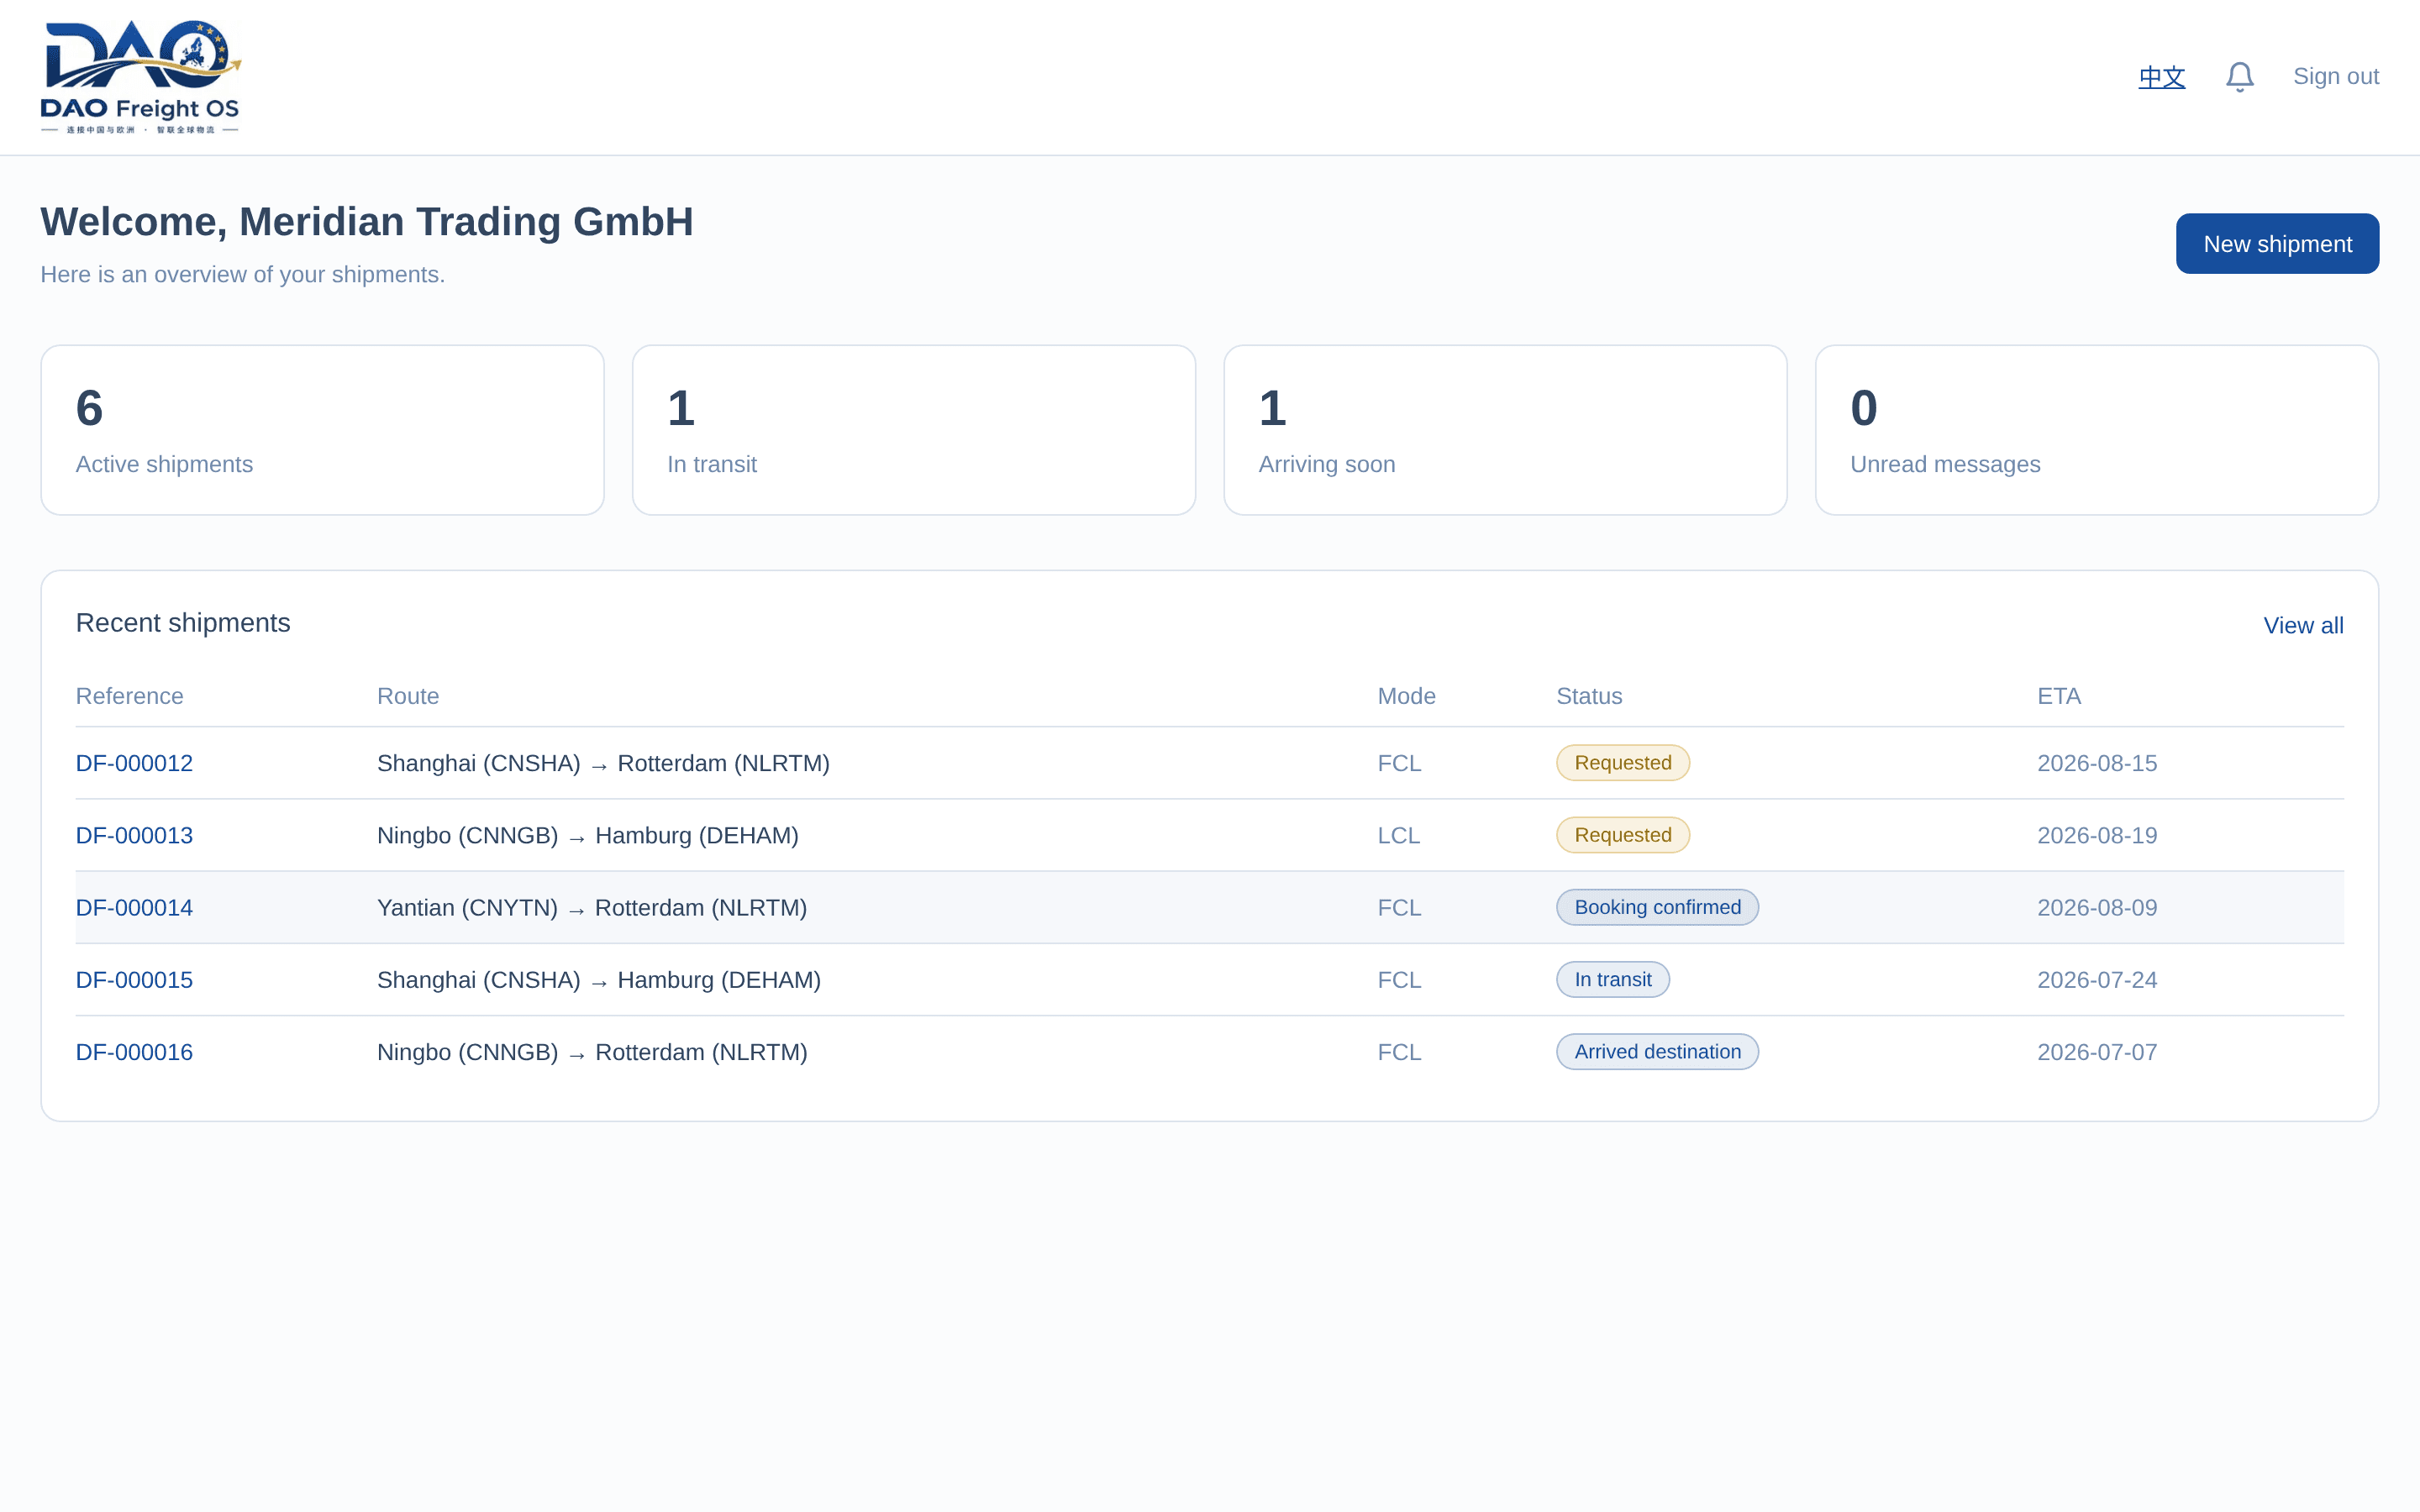
Task: Switch language to 中文
Action: [x=2161, y=77]
